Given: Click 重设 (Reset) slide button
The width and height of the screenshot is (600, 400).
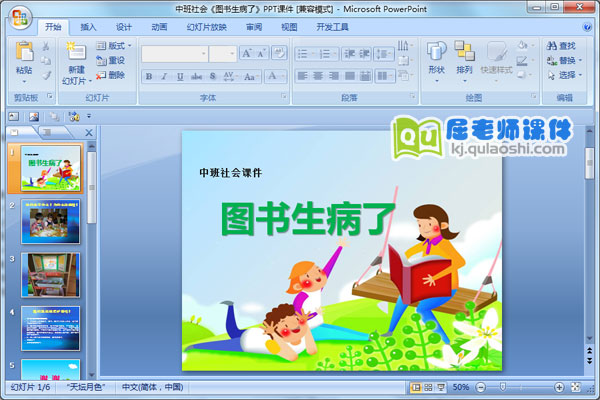Looking at the screenshot, I should (x=111, y=60).
